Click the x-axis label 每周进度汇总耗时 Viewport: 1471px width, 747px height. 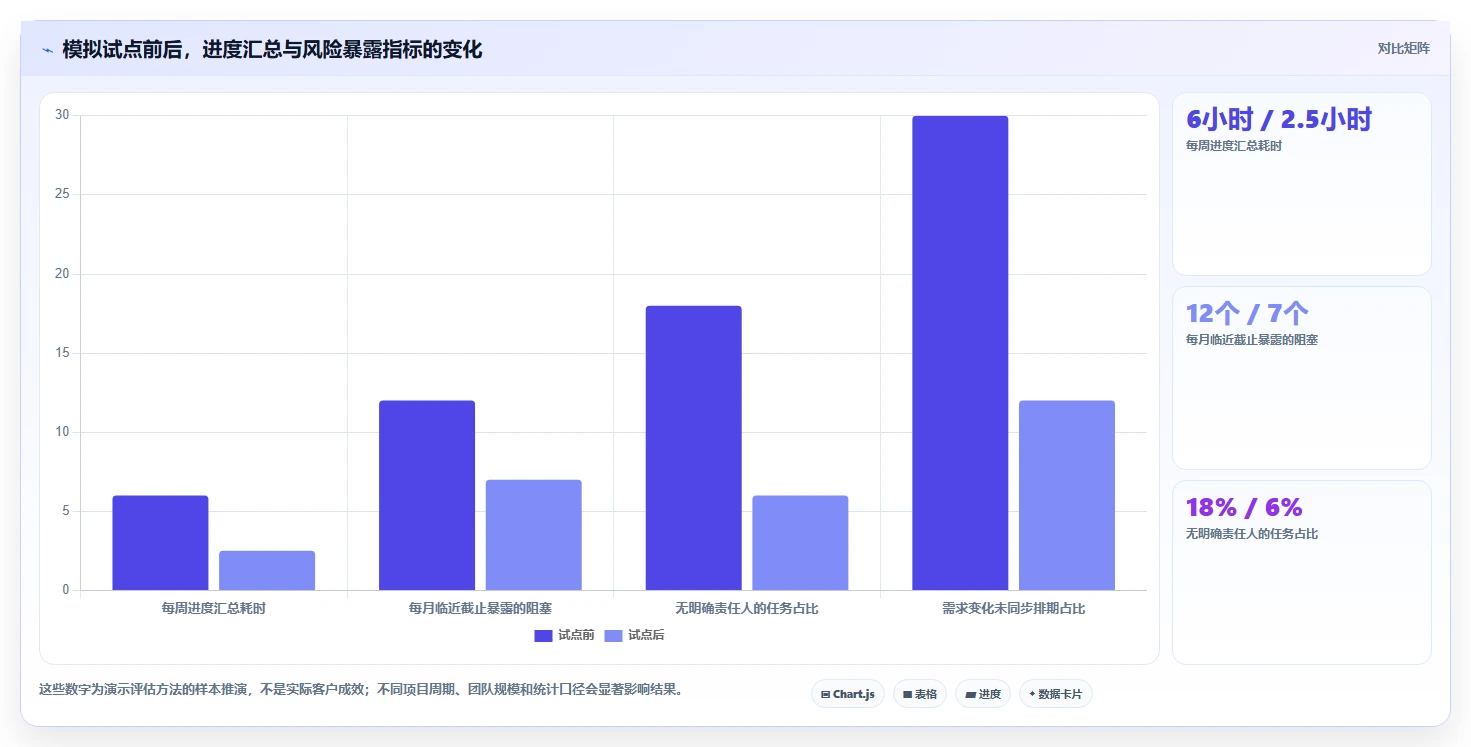tap(214, 608)
